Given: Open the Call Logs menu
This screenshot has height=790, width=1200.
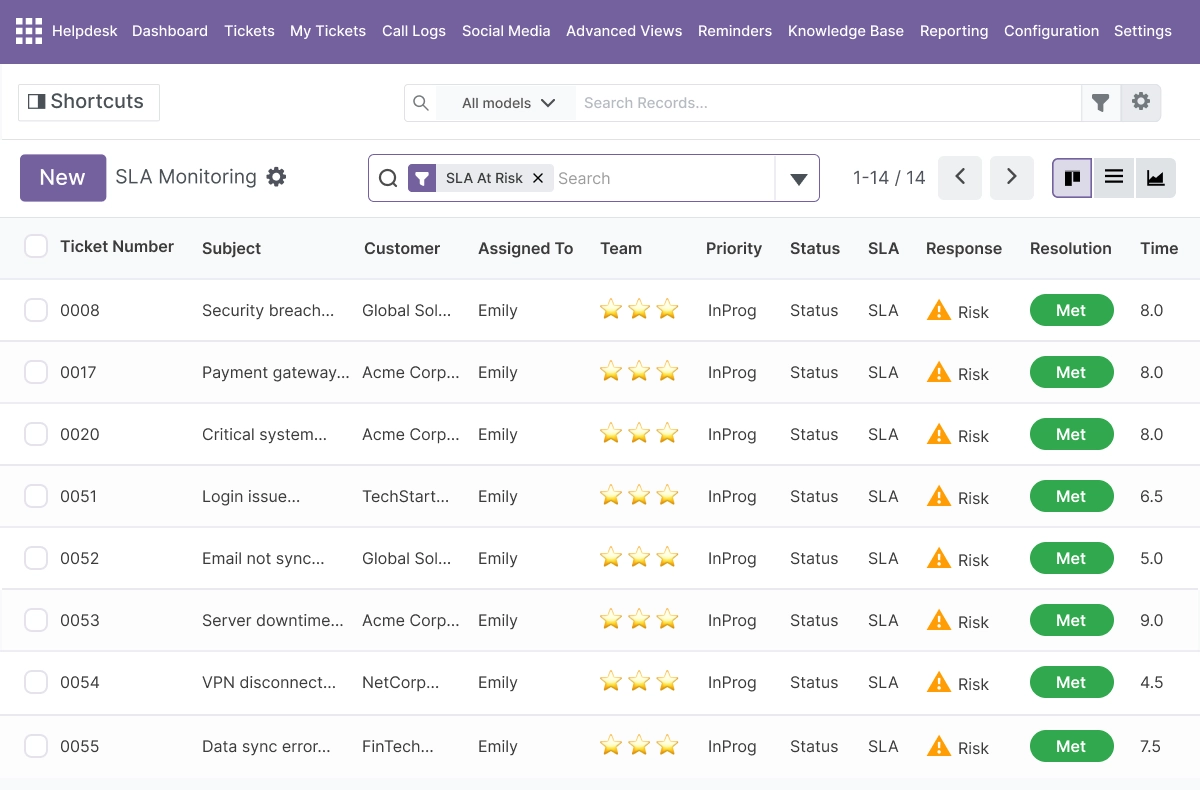Looking at the screenshot, I should pyautogui.click(x=414, y=31).
